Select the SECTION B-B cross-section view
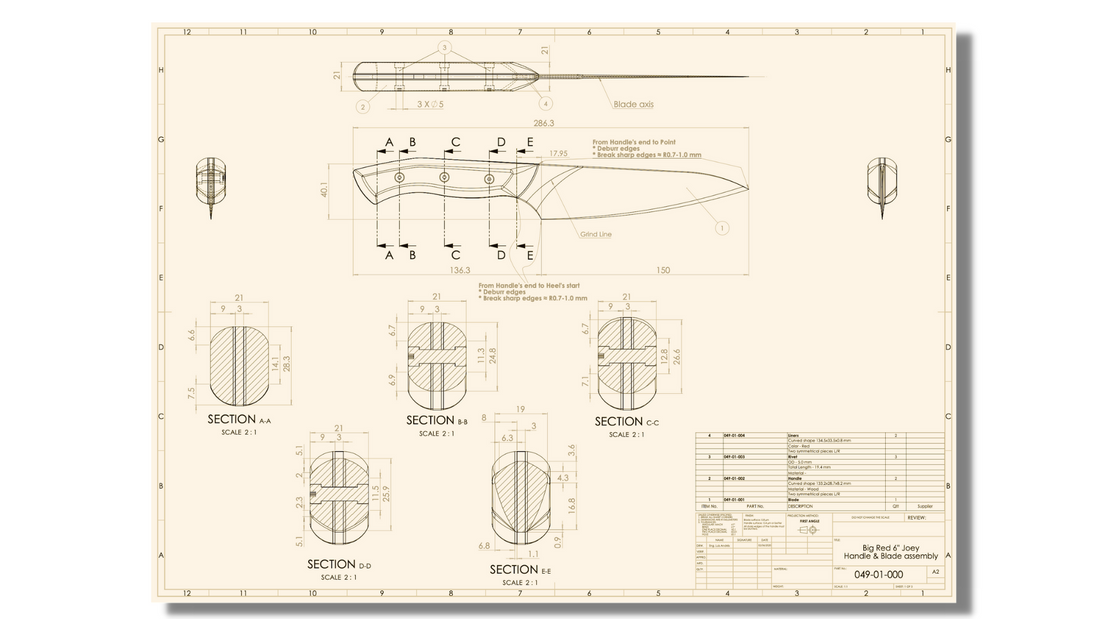Image resolution: width=1100 pixels, height=619 pixels. (x=436, y=359)
